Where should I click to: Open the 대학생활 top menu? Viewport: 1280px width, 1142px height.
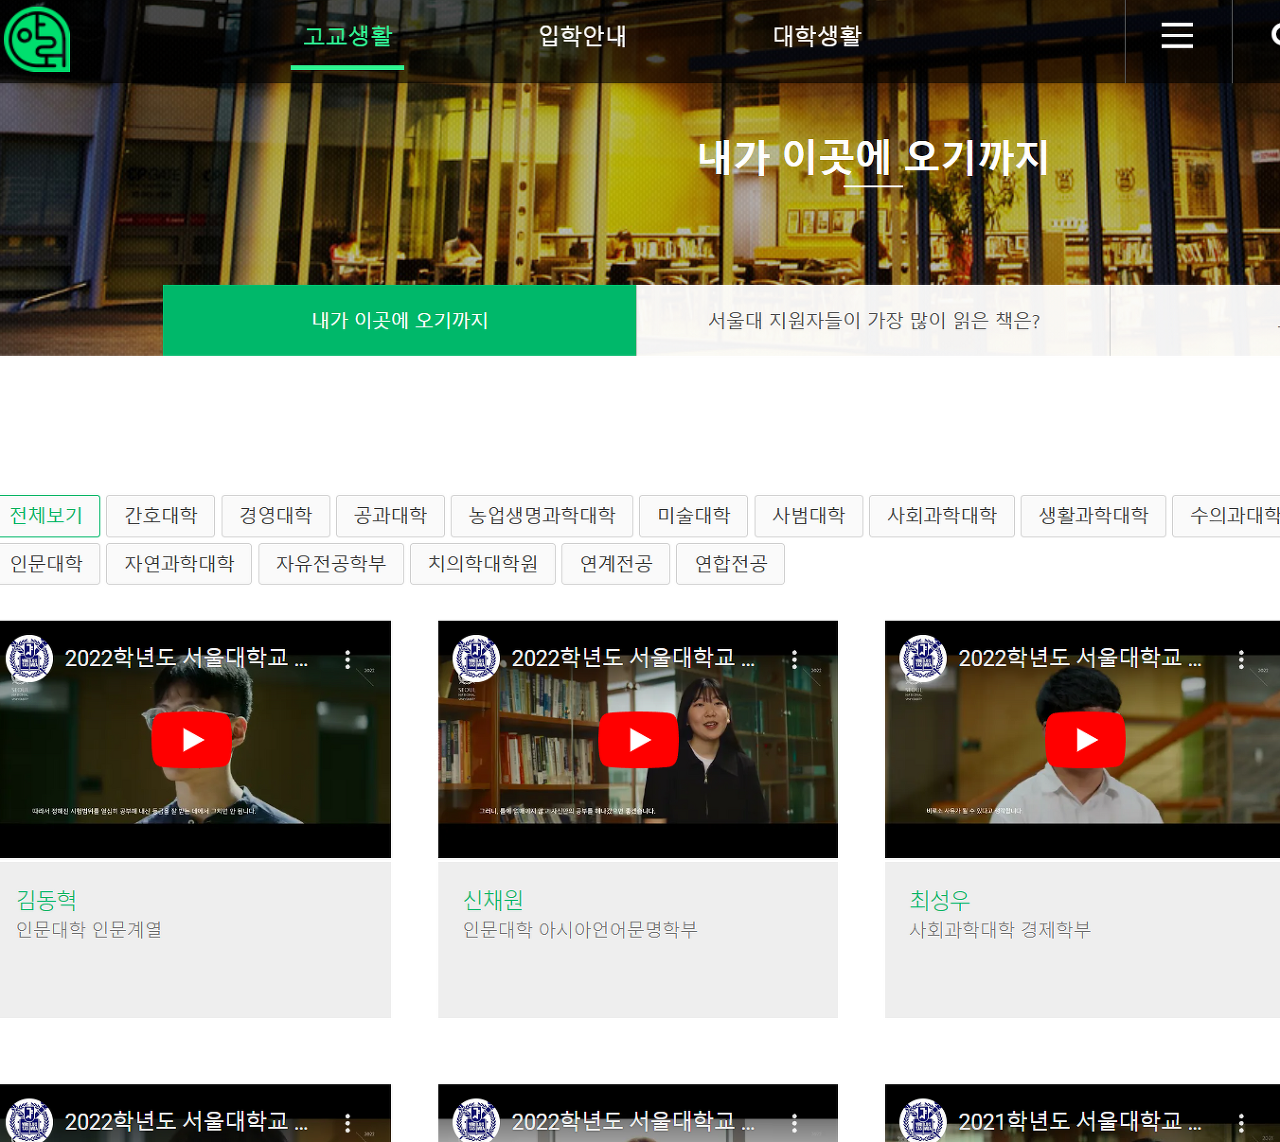pyautogui.click(x=817, y=36)
